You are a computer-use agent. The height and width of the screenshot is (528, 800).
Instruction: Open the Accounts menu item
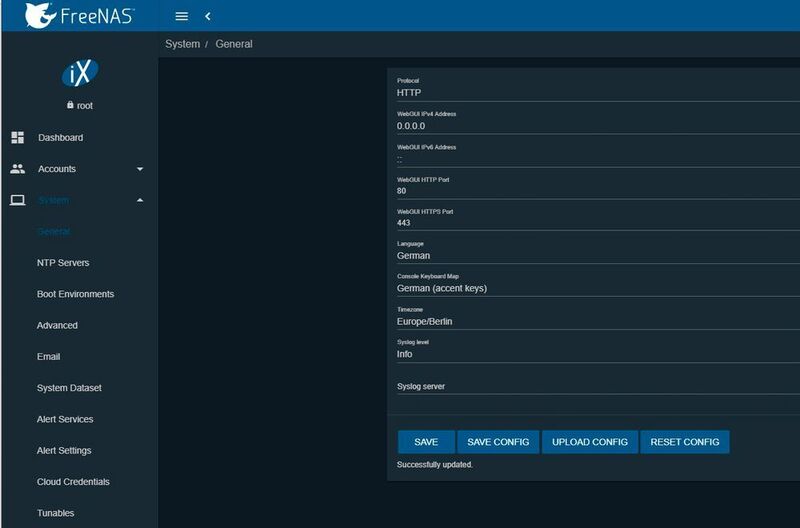[57, 169]
